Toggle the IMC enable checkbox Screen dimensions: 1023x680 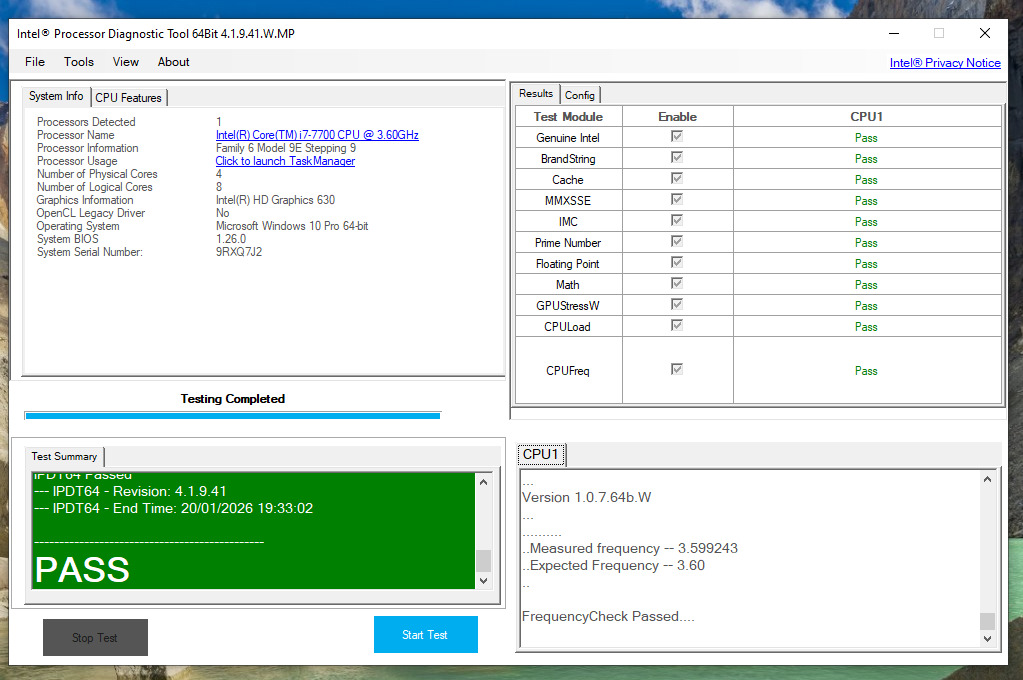click(677, 220)
